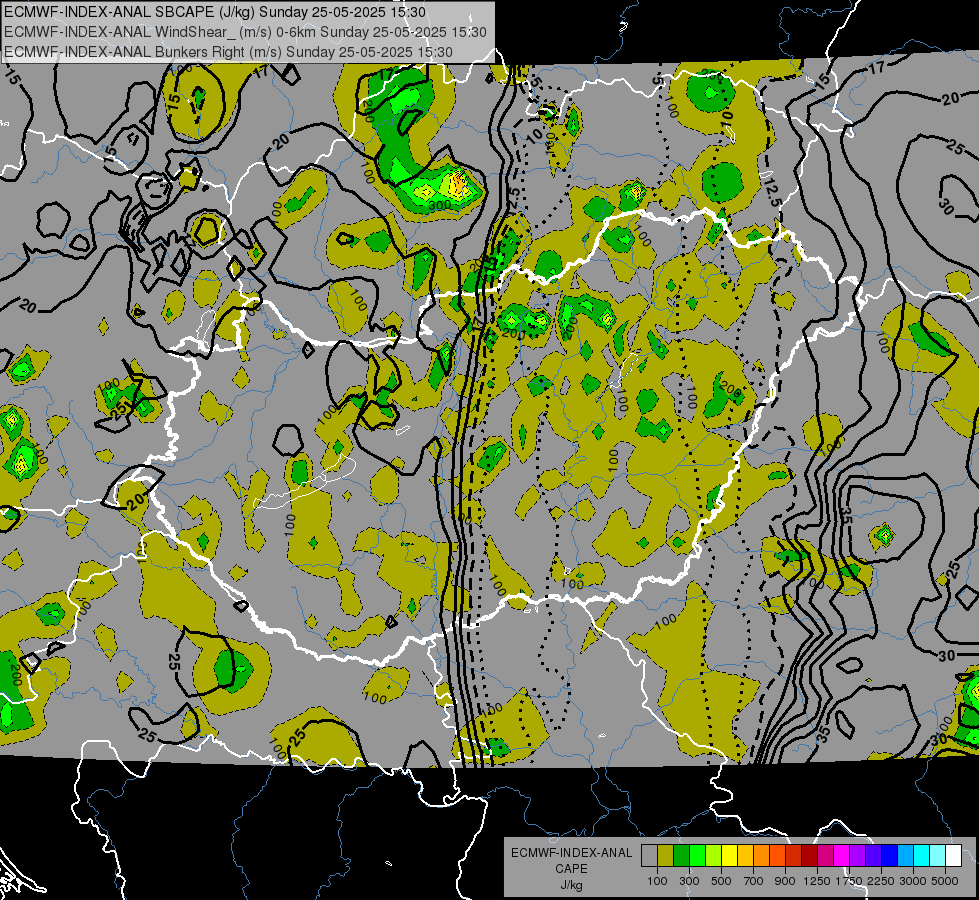Click the bright green legend swatch after 300
This screenshot has width=979, height=900.
click(697, 856)
